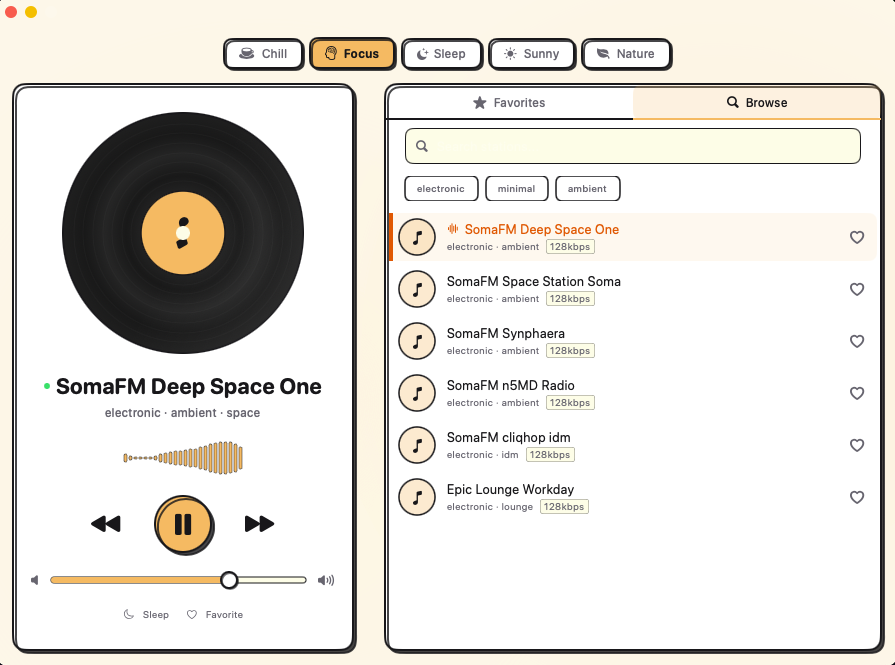
Task: Favorite SomaFM Space Station Soma heart
Action: (857, 289)
